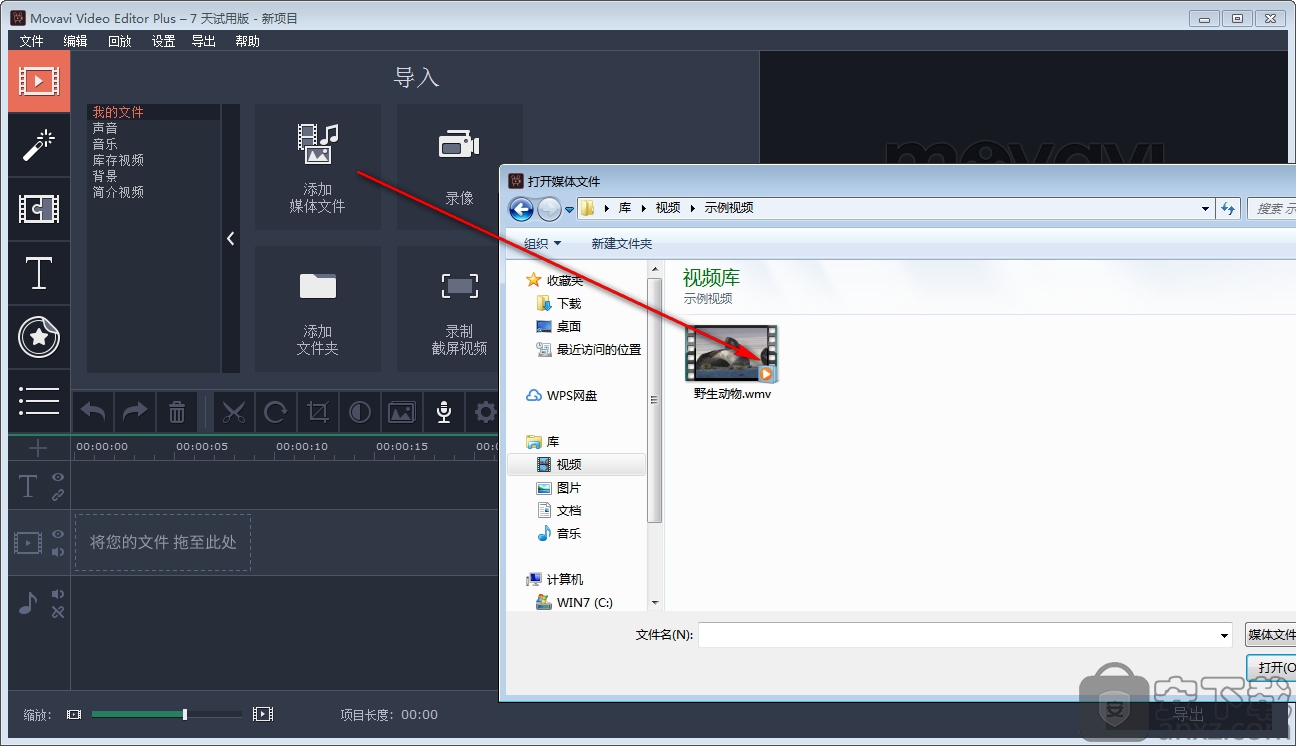Open recent locations arrow beside Forward
The image size is (1296, 746).
[569, 209]
